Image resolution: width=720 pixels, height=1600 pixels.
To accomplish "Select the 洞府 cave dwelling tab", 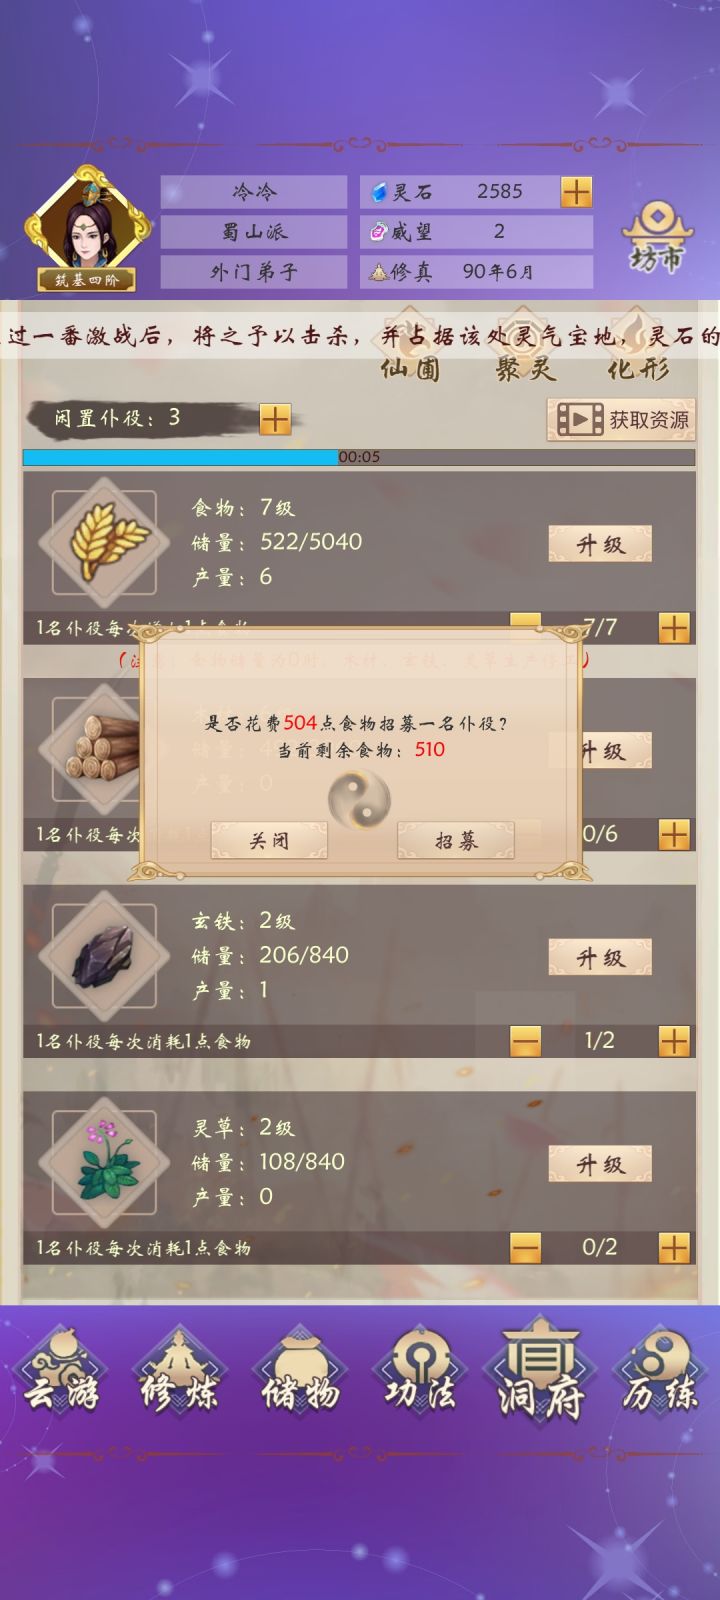I will pyautogui.click(x=539, y=1378).
